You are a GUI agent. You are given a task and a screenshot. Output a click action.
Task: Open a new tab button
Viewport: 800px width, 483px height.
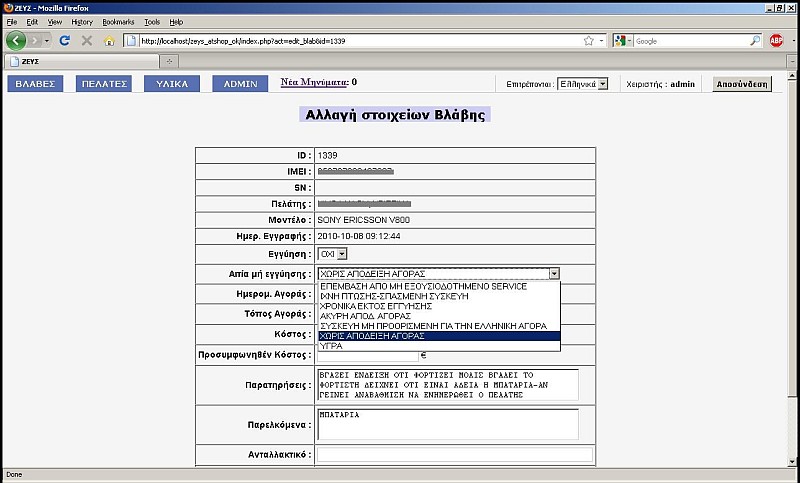pos(169,61)
